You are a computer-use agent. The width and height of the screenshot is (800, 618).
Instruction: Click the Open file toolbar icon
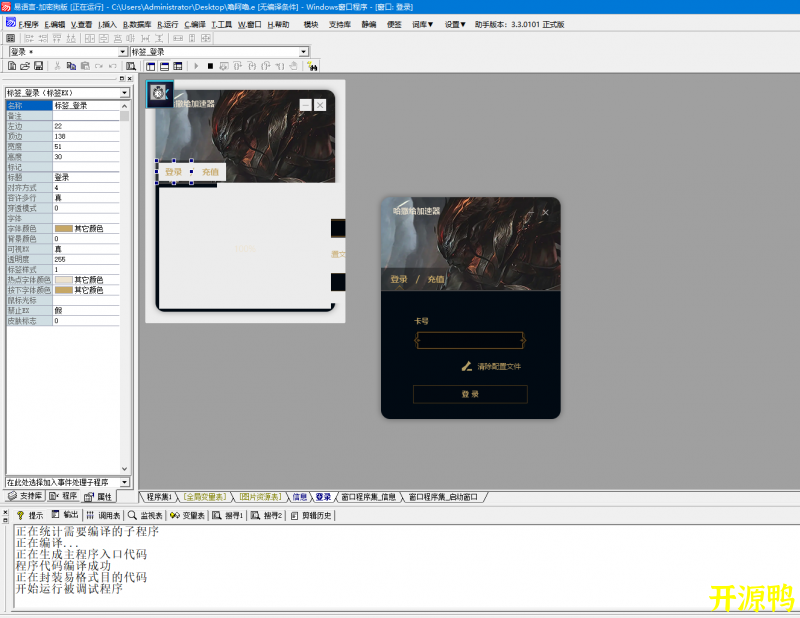[24, 66]
